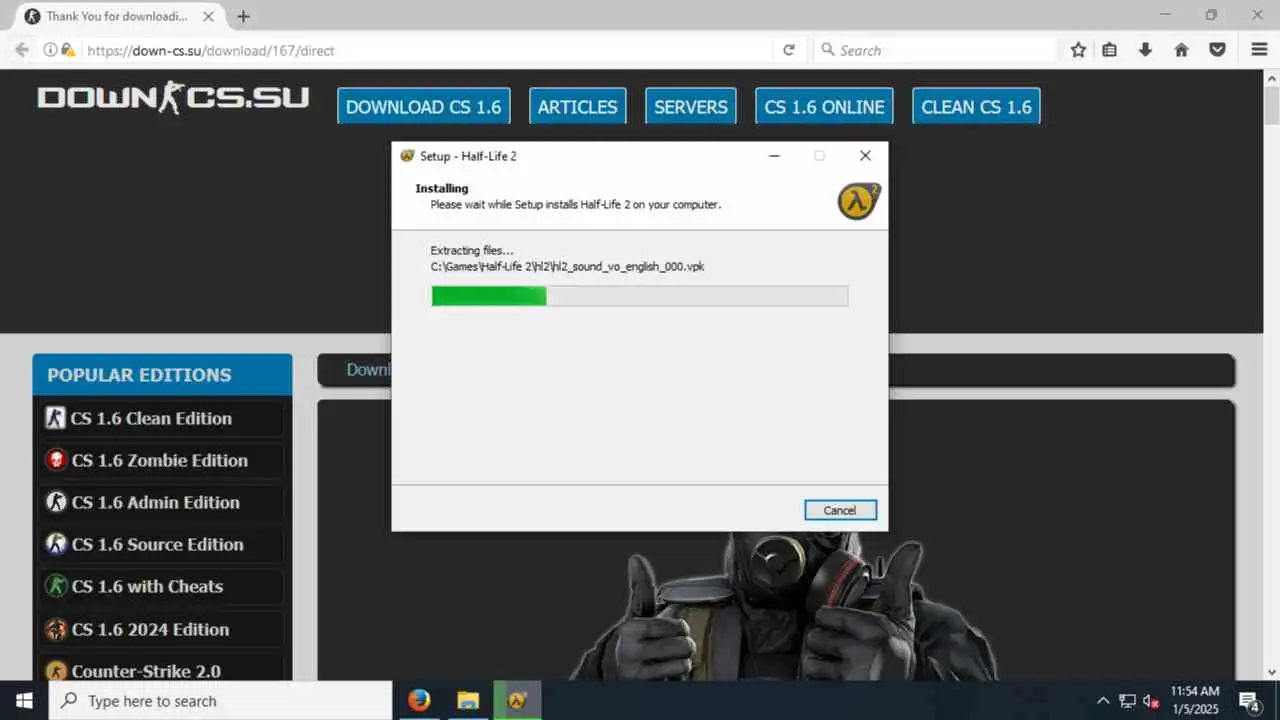Click the Half-Life 2 lambda logo in installer
The height and width of the screenshot is (720, 1280).
(x=859, y=201)
